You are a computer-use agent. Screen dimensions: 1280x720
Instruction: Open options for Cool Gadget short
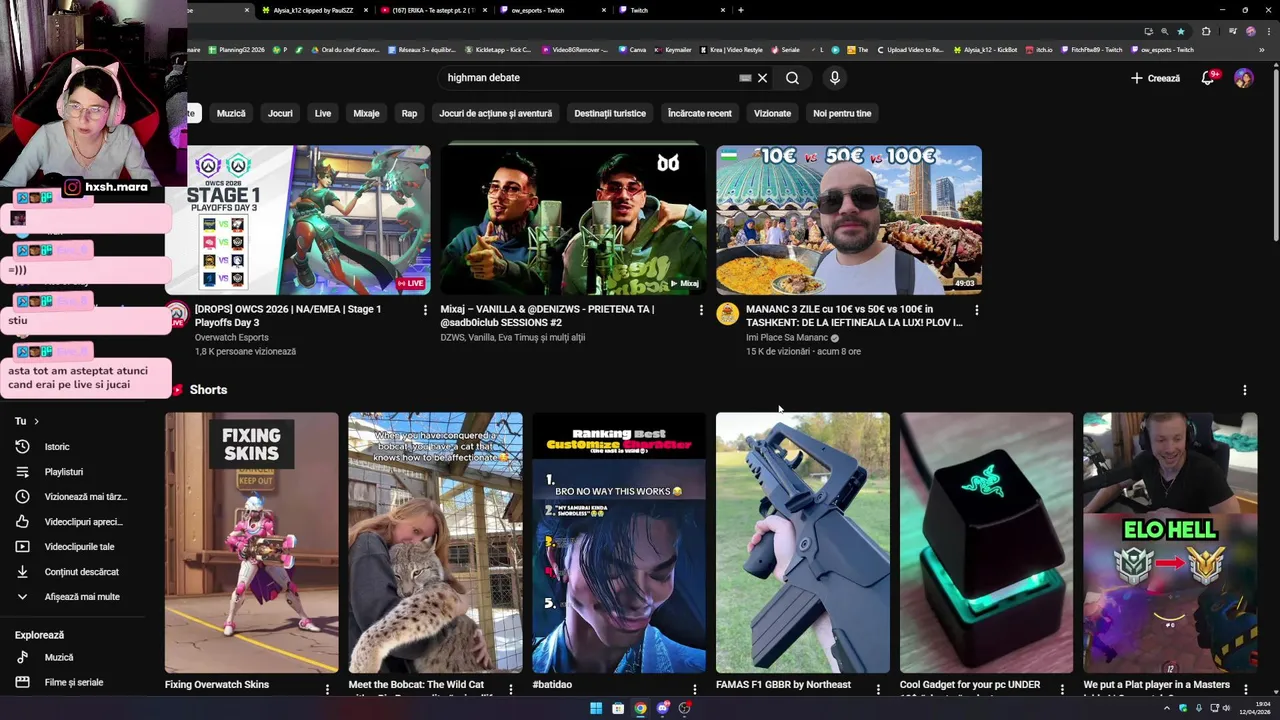coord(1062,689)
